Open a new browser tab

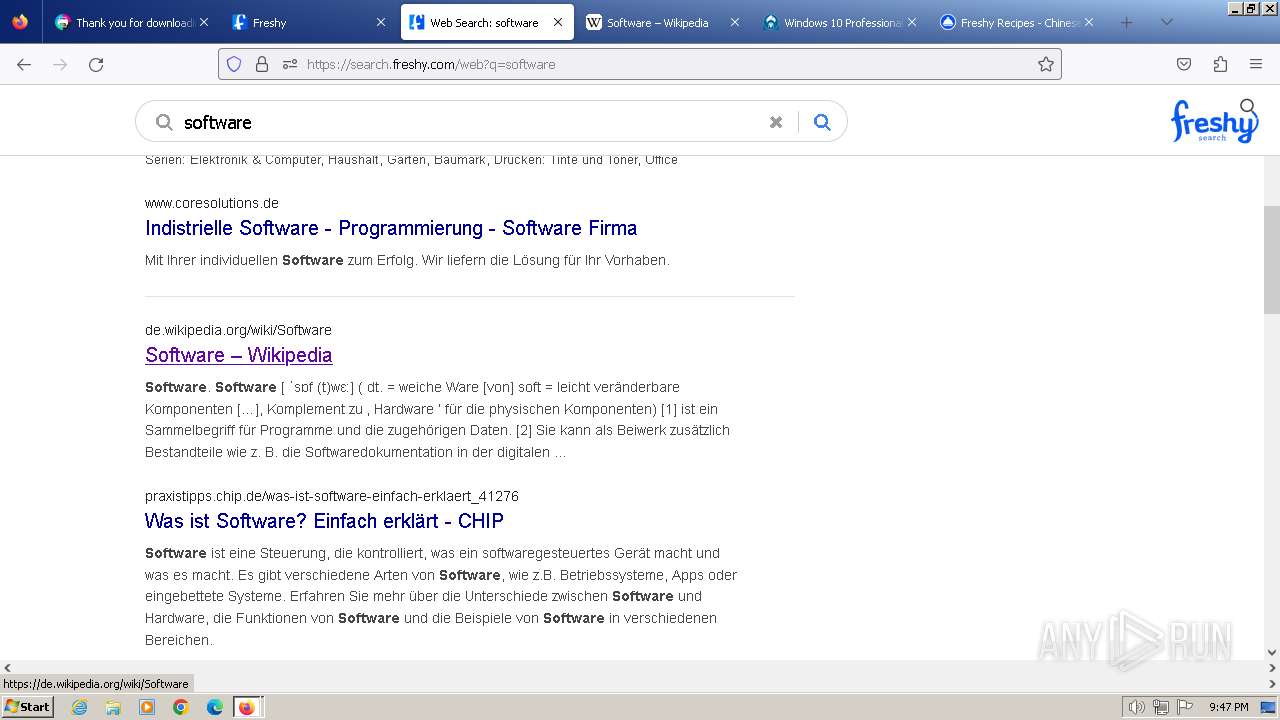(x=1127, y=22)
